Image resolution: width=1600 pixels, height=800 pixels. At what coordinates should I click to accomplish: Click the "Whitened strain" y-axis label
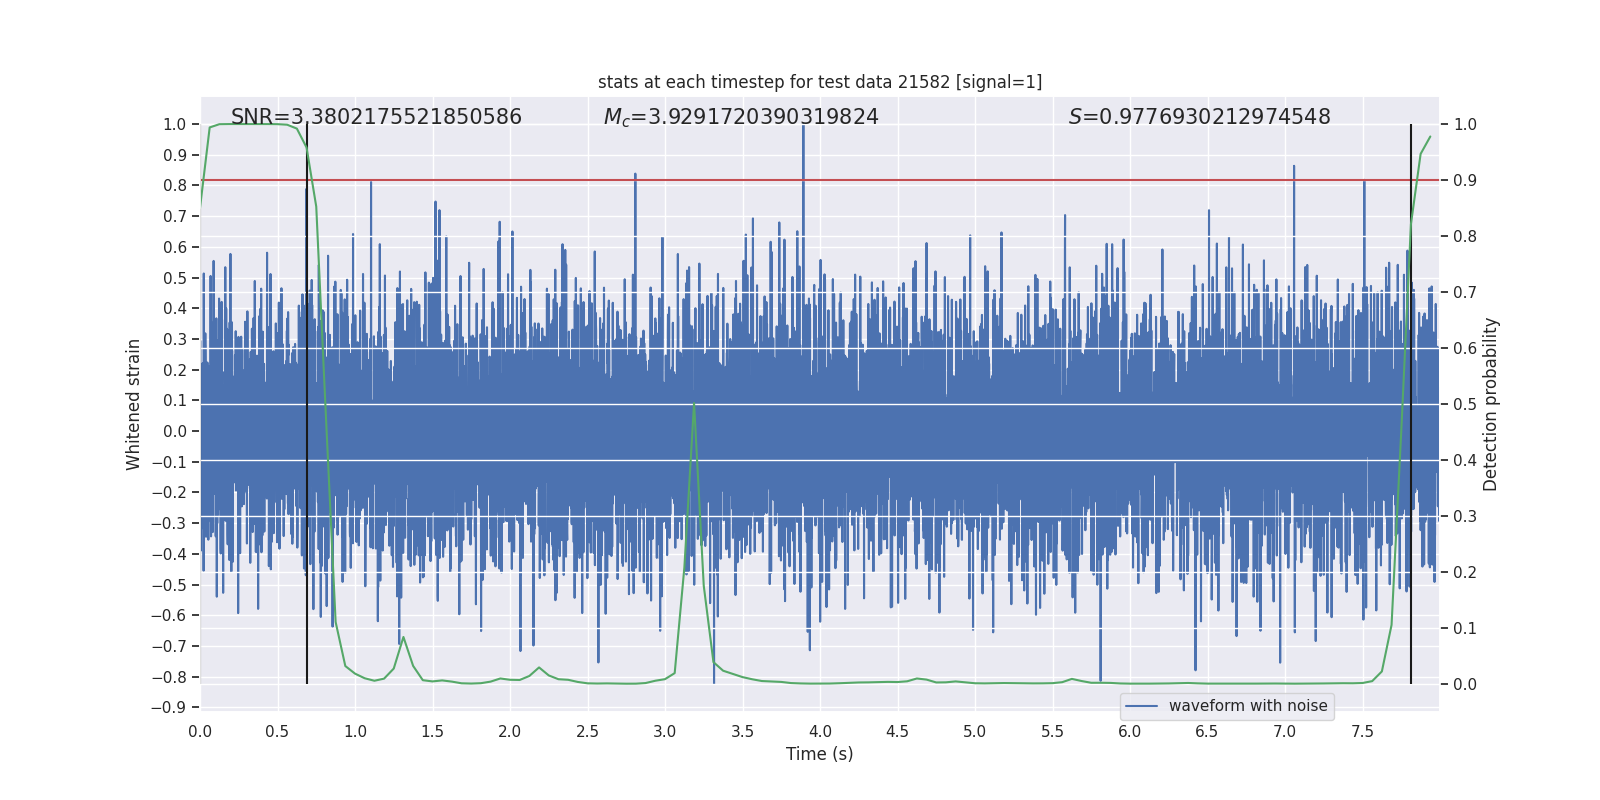pyautogui.click(x=133, y=404)
